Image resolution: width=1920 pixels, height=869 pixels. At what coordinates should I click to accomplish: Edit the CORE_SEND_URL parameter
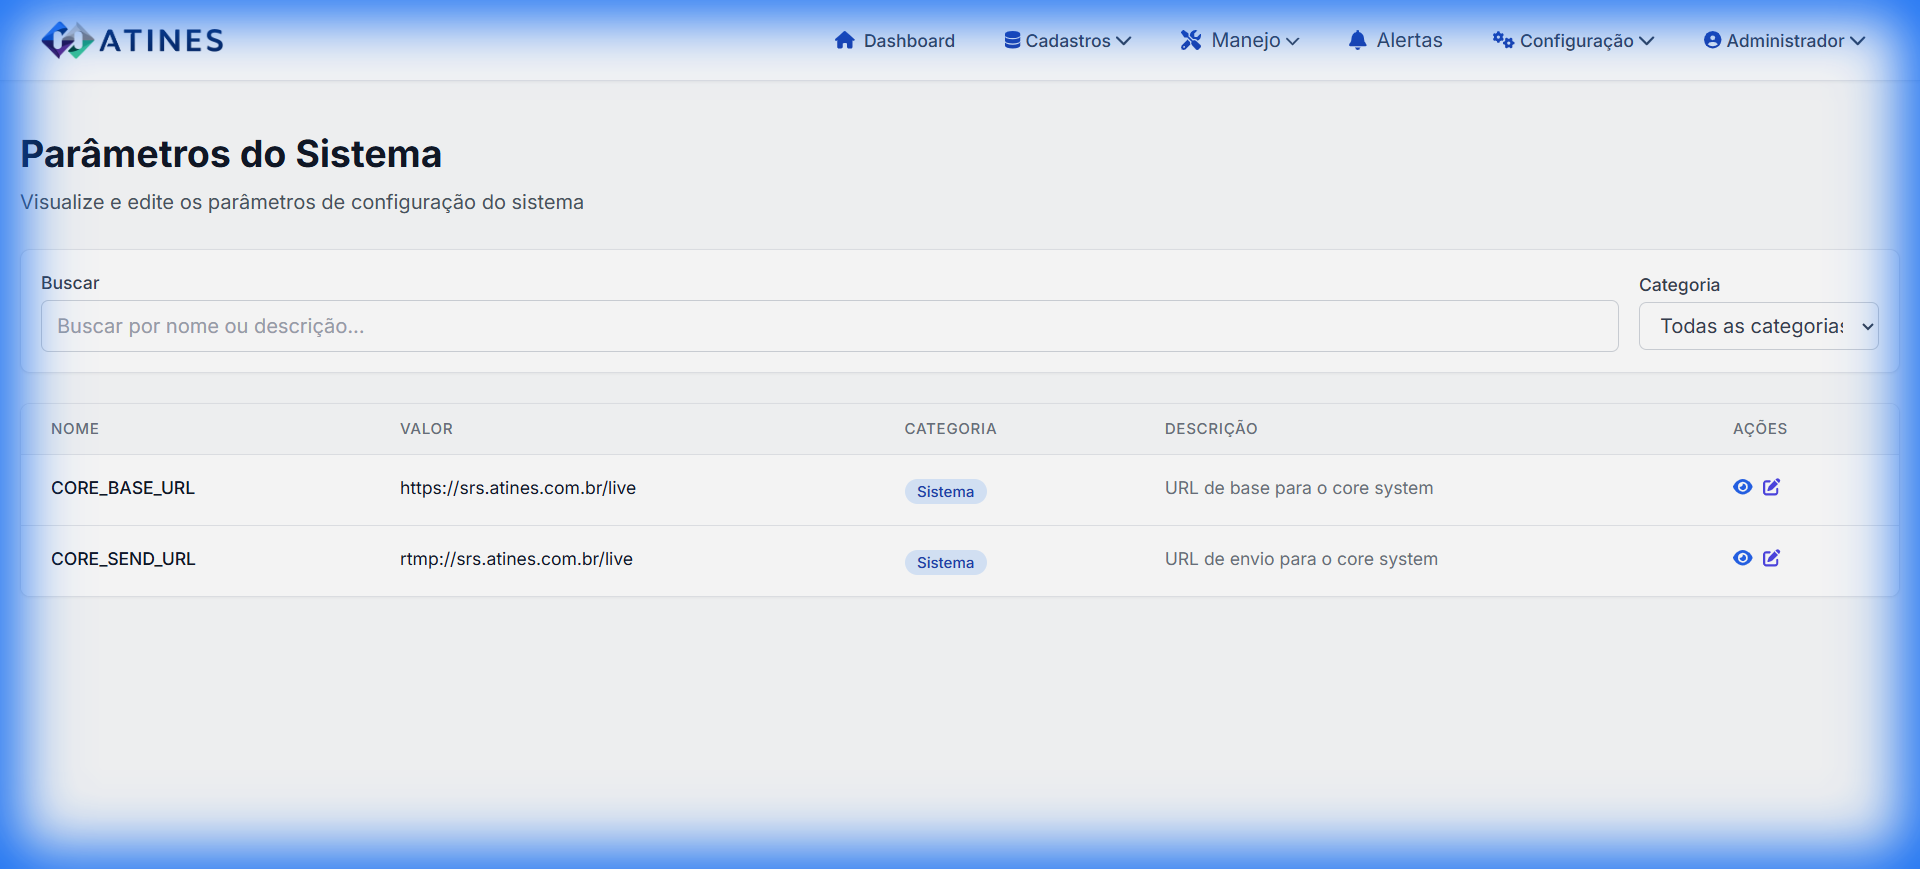tap(1771, 558)
